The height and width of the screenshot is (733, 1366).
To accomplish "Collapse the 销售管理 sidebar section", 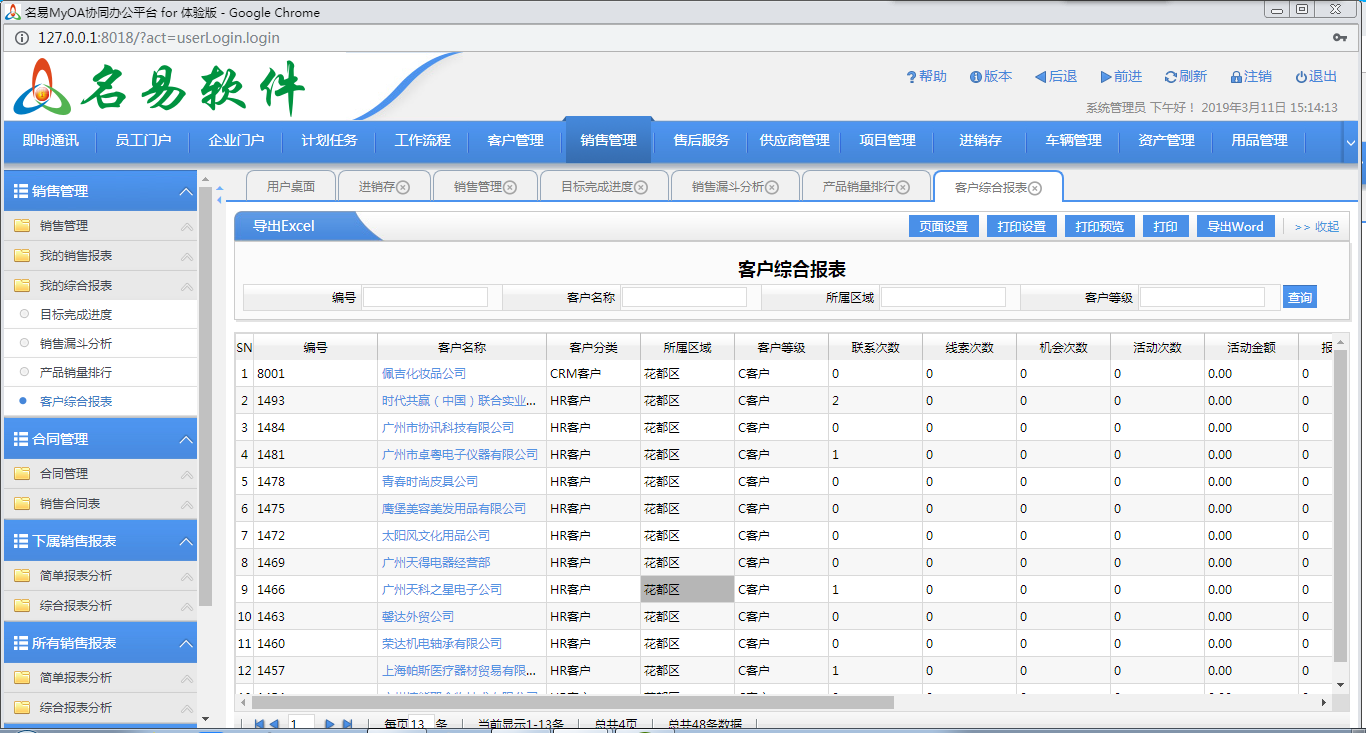I will pyautogui.click(x=185, y=192).
